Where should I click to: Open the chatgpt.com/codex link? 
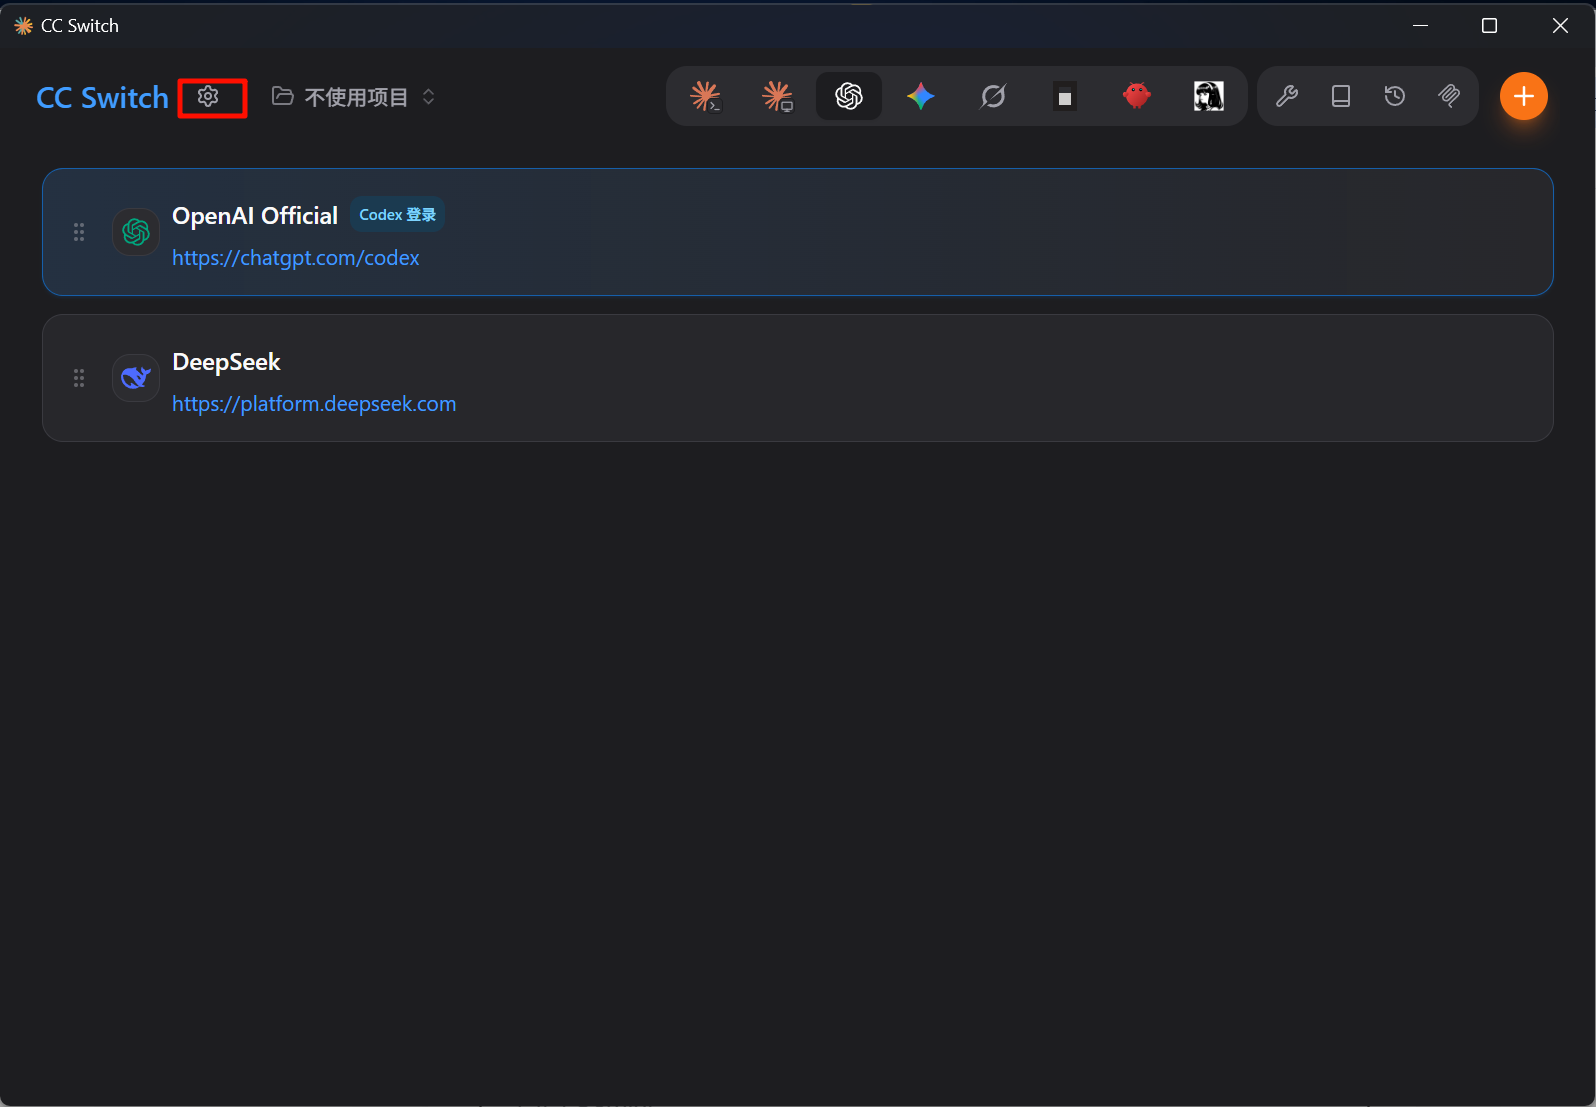point(296,258)
